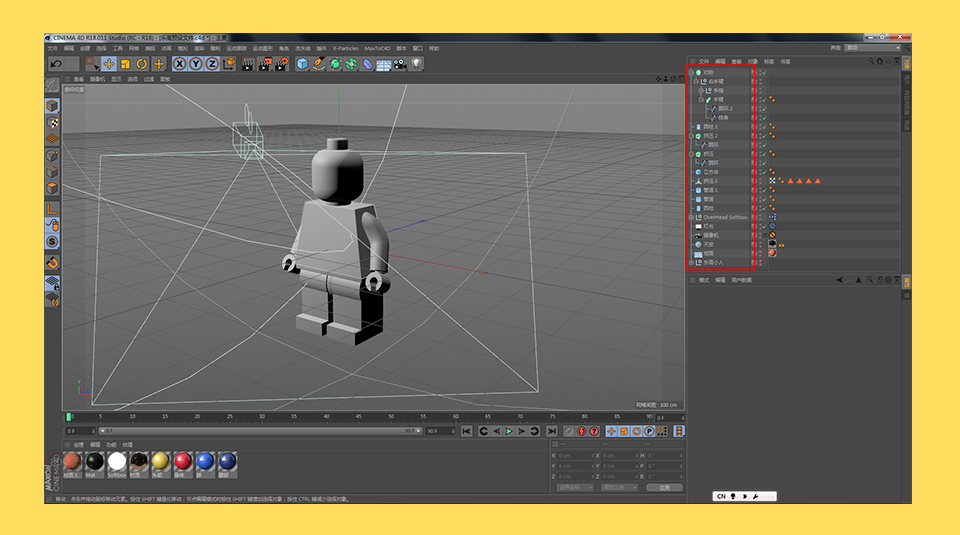Click the Undo arrow icon
This screenshot has width=960, height=535.
[x=56, y=64]
